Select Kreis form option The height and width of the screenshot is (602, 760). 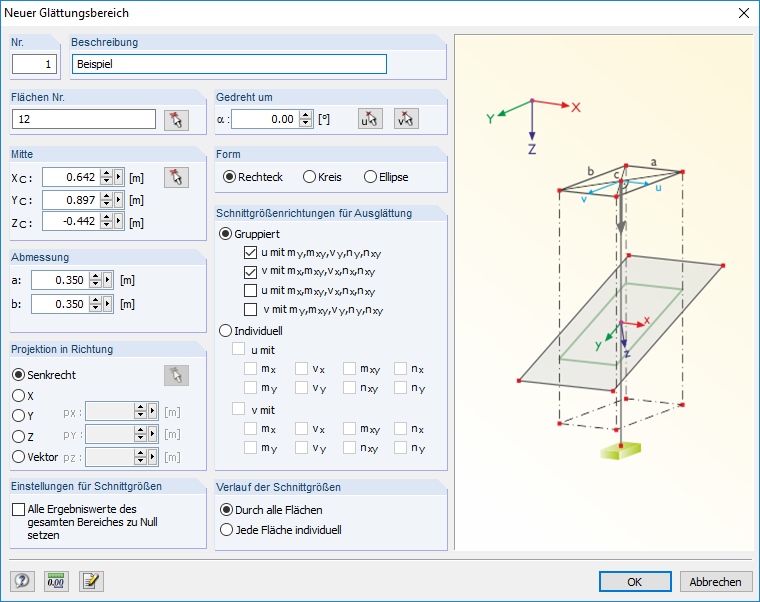coord(322,177)
